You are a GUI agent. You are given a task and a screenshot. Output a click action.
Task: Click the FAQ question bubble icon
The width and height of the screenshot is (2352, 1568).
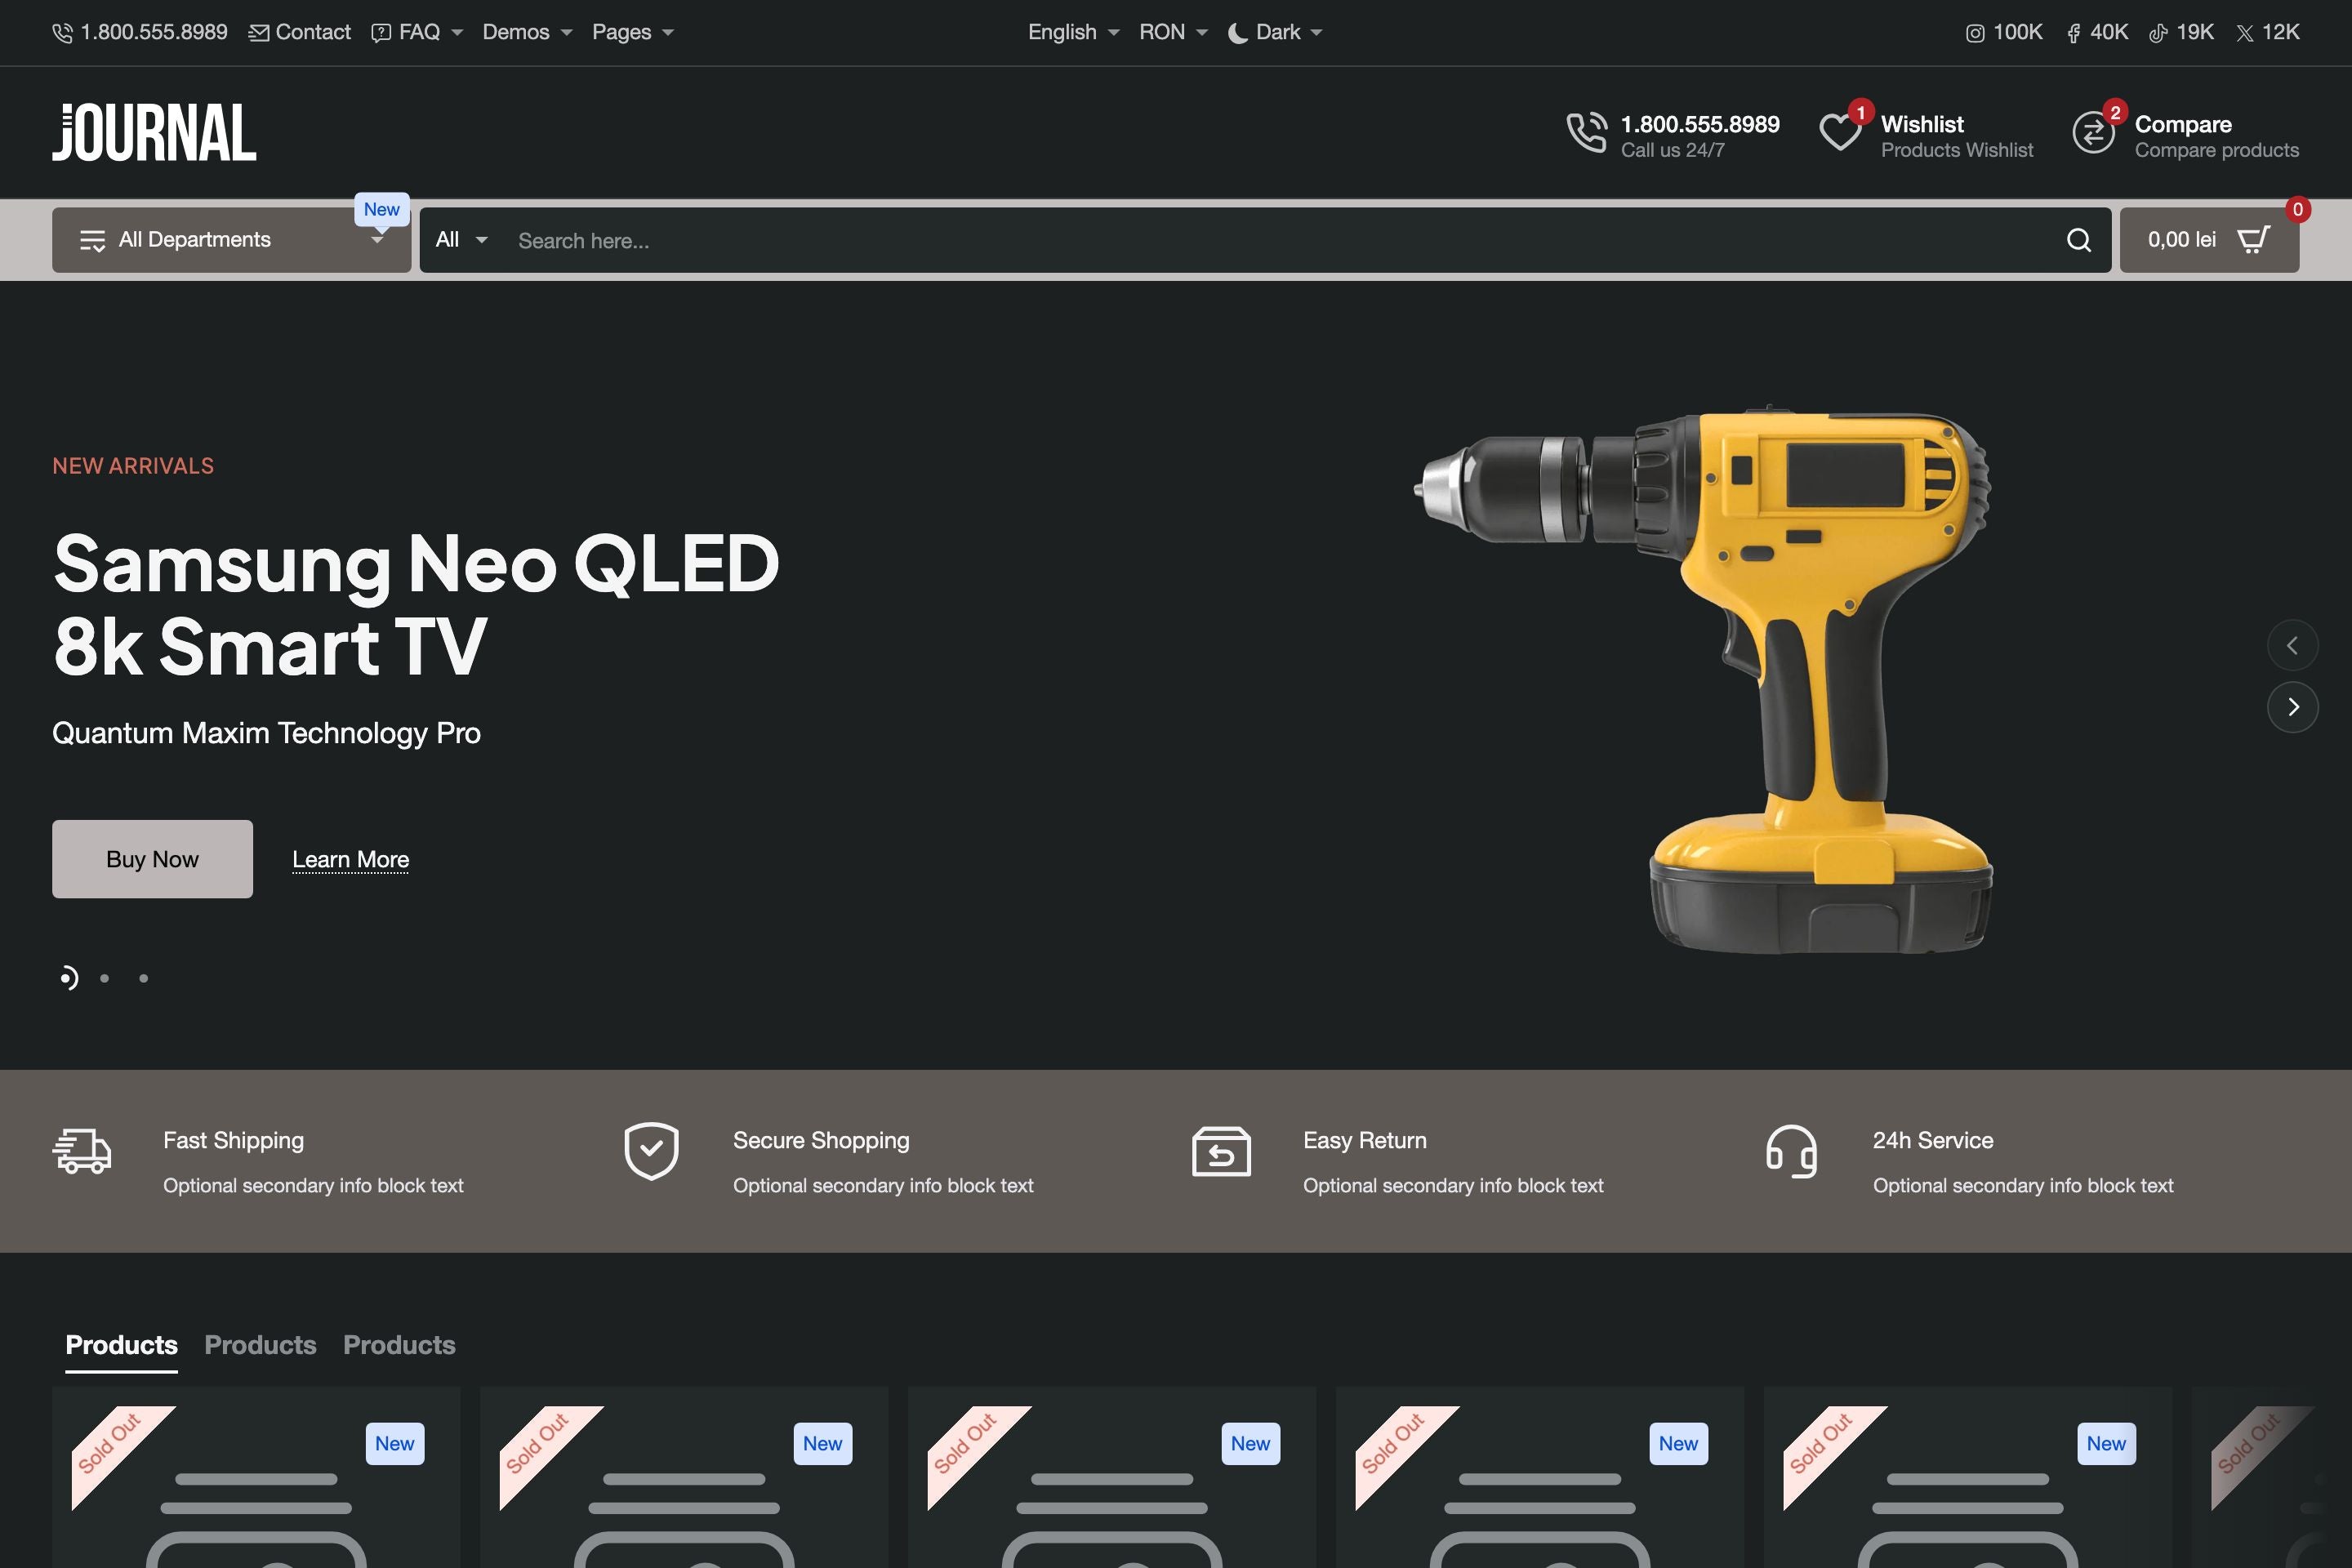(381, 33)
